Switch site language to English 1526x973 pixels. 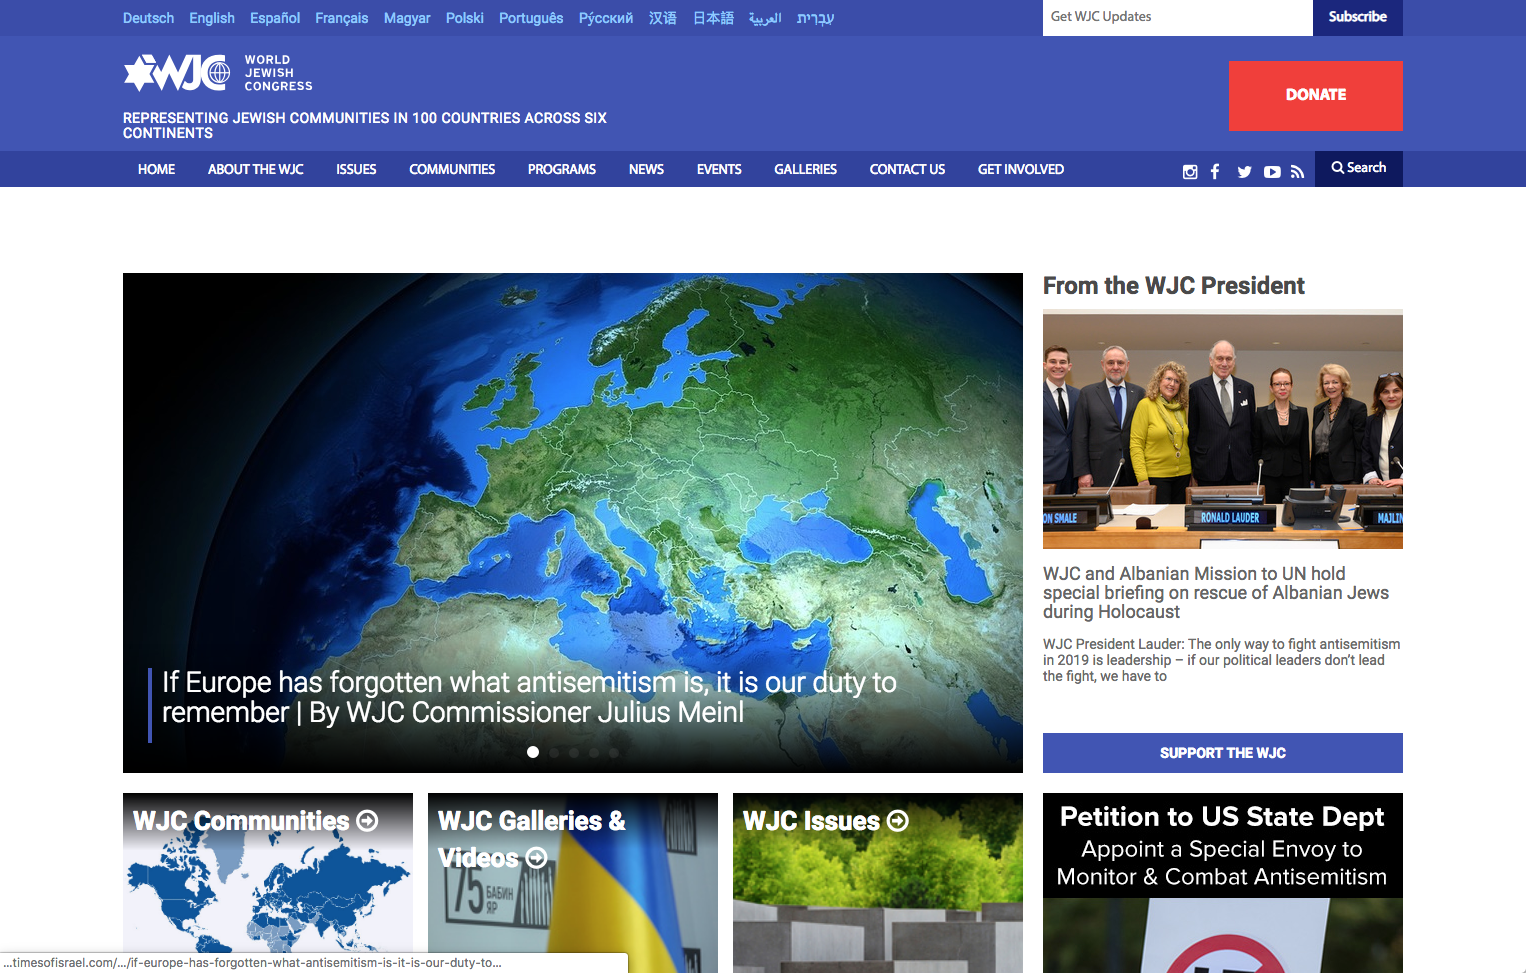point(212,18)
